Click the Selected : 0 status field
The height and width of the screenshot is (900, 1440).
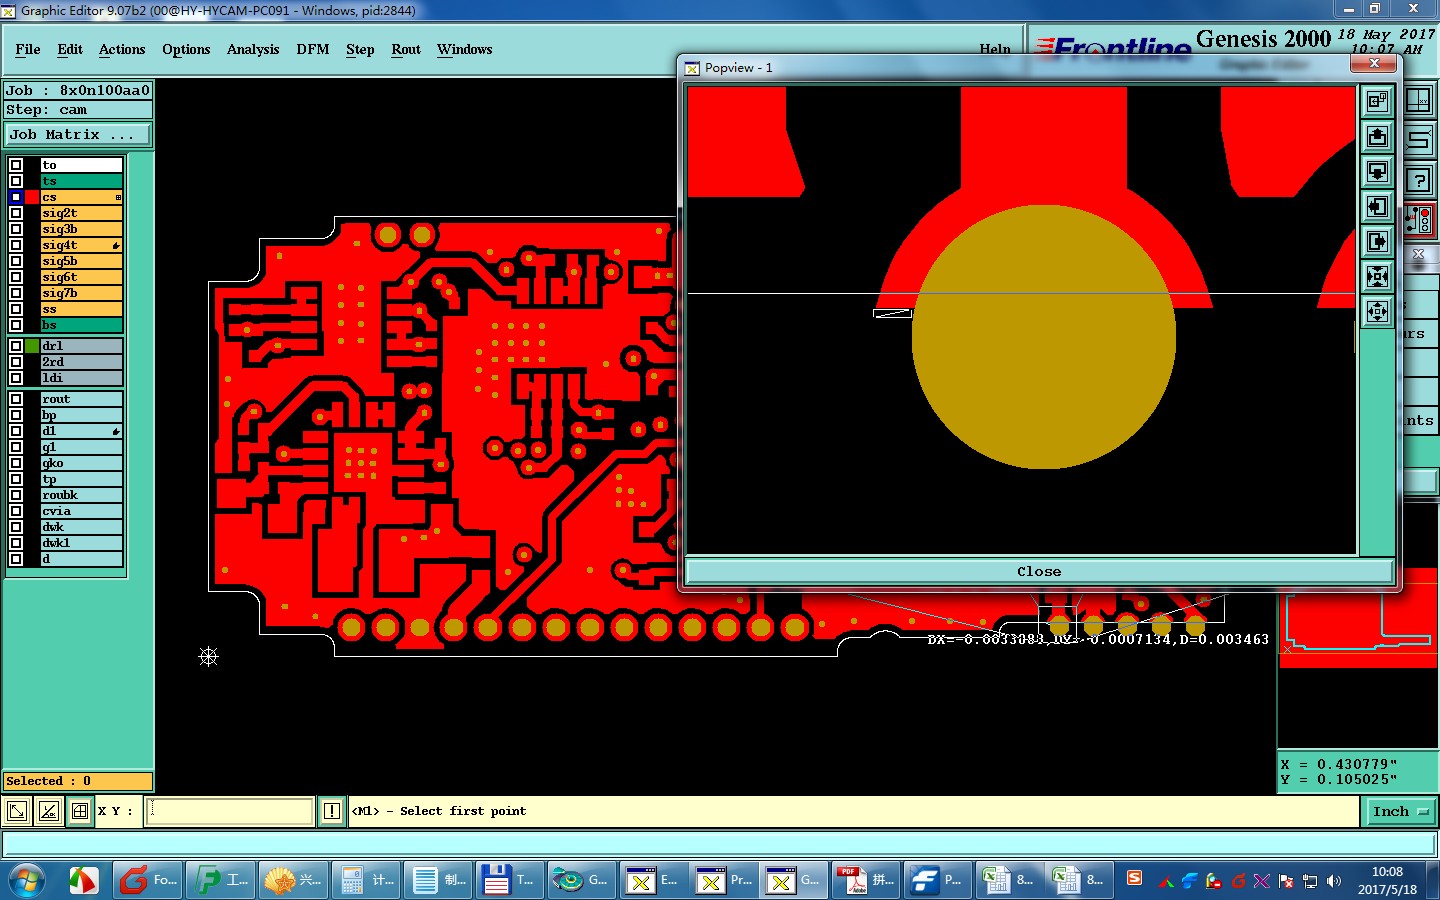[x=78, y=781]
